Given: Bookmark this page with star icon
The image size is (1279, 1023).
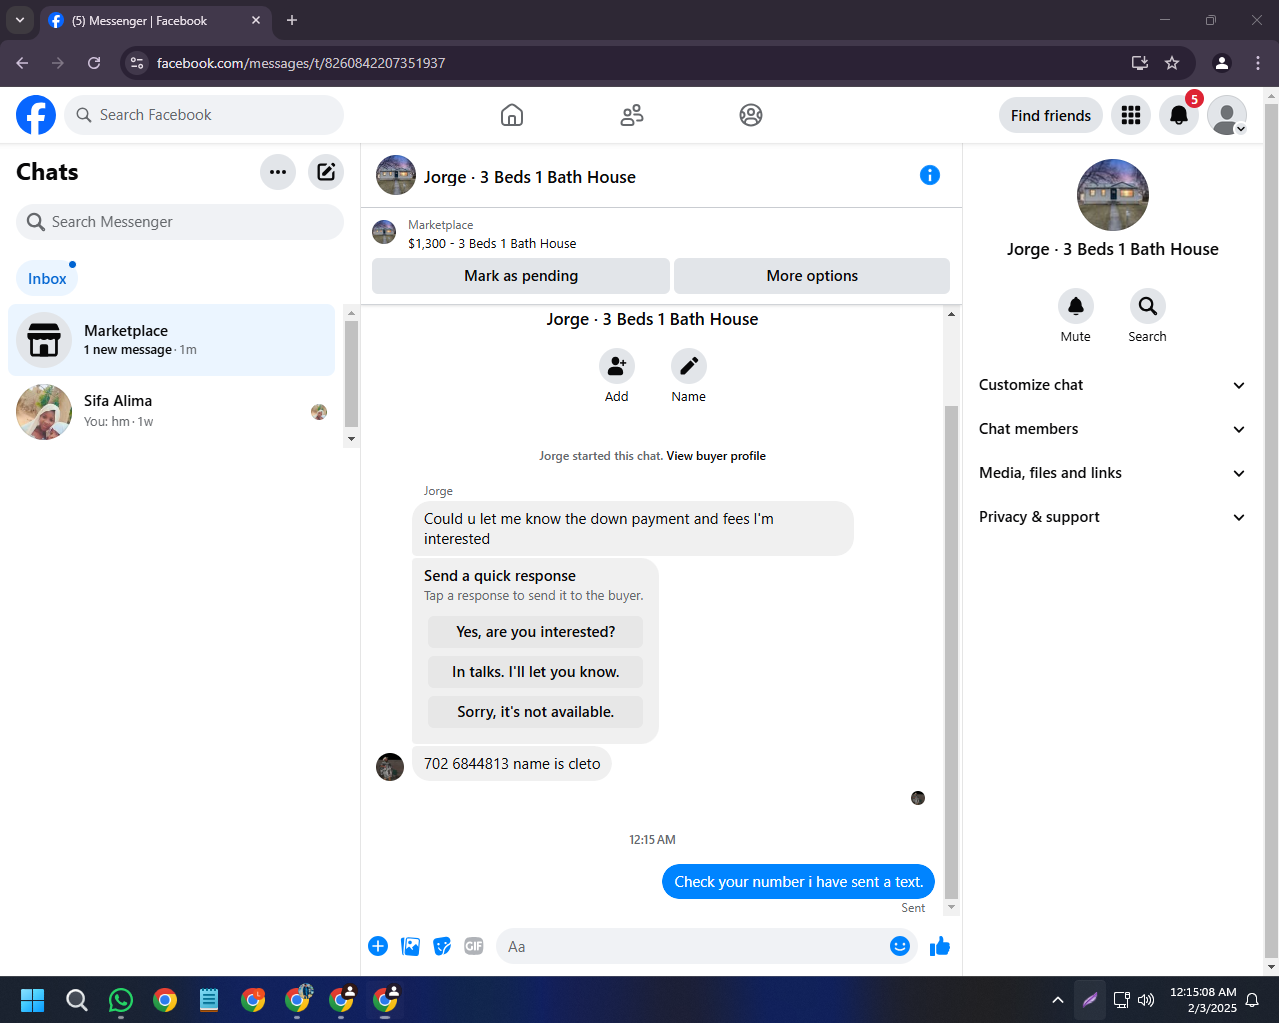Looking at the screenshot, I should 1172,63.
